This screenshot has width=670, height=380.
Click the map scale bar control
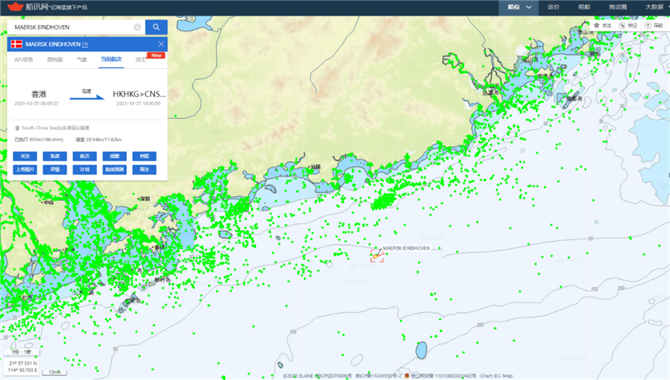55,372
